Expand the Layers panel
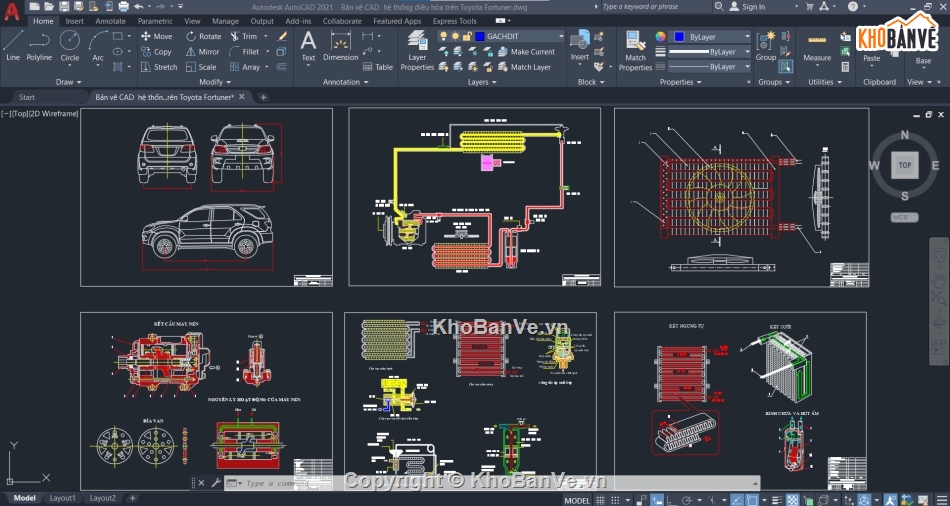This screenshot has width=950, height=506. pyautogui.click(x=482, y=82)
